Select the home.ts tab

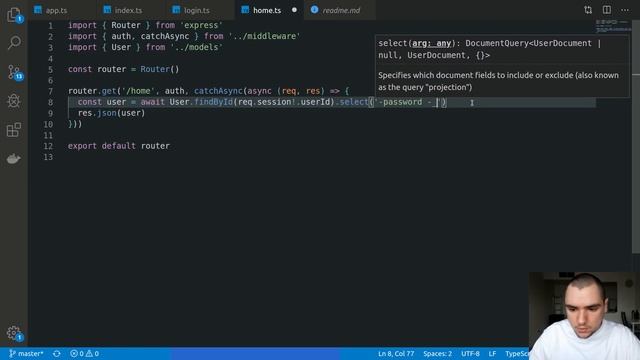tap(266, 10)
